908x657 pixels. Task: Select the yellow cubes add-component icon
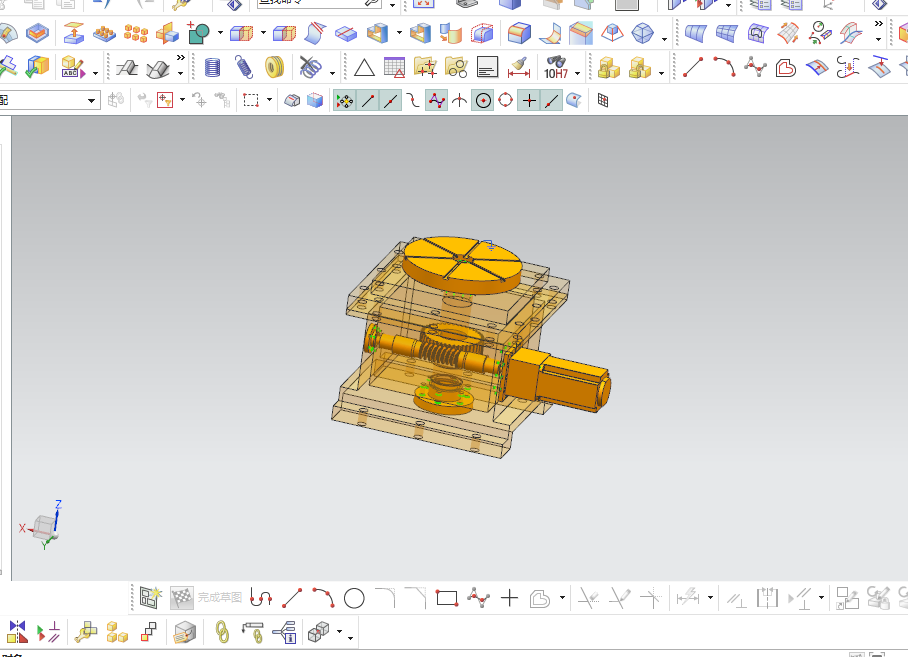[x=117, y=632]
